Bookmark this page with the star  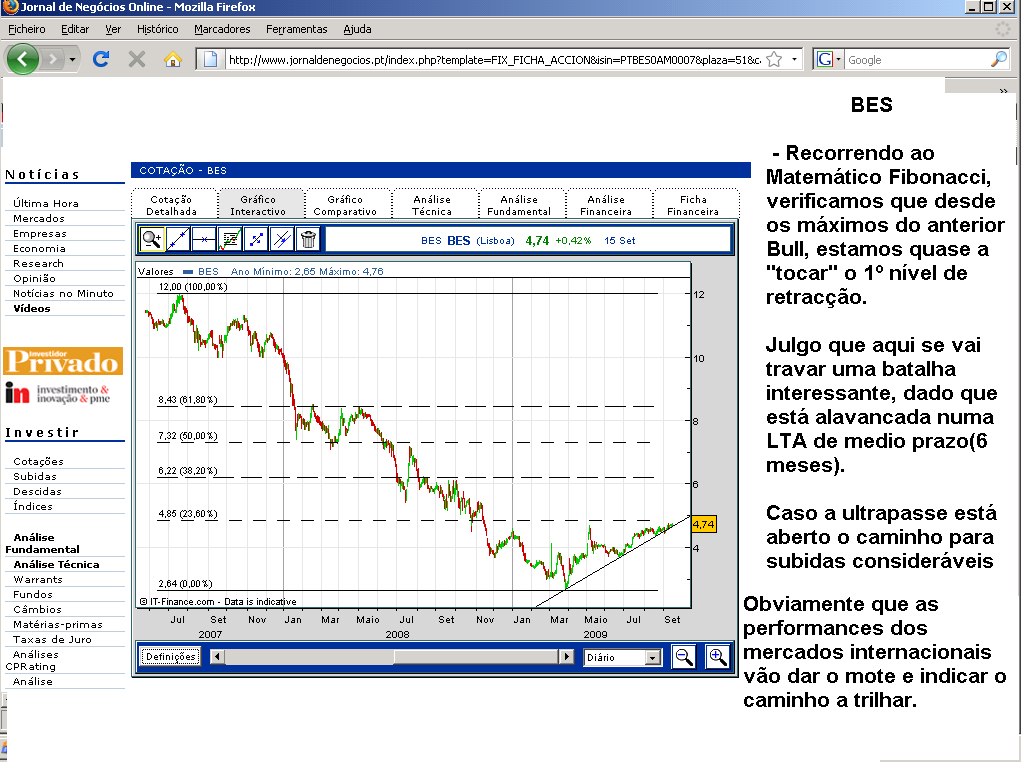pyautogui.click(x=774, y=59)
